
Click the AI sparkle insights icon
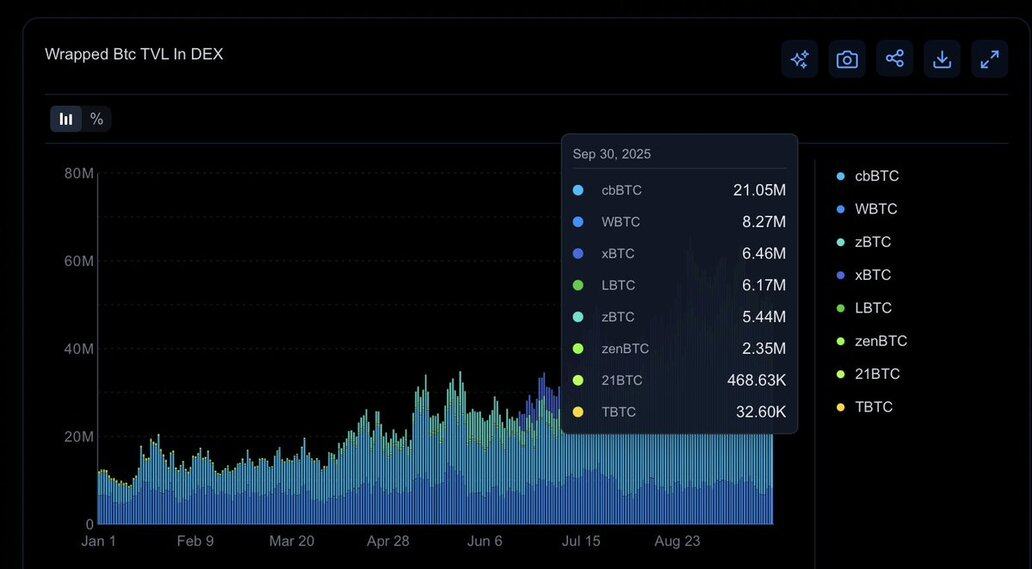(799, 59)
